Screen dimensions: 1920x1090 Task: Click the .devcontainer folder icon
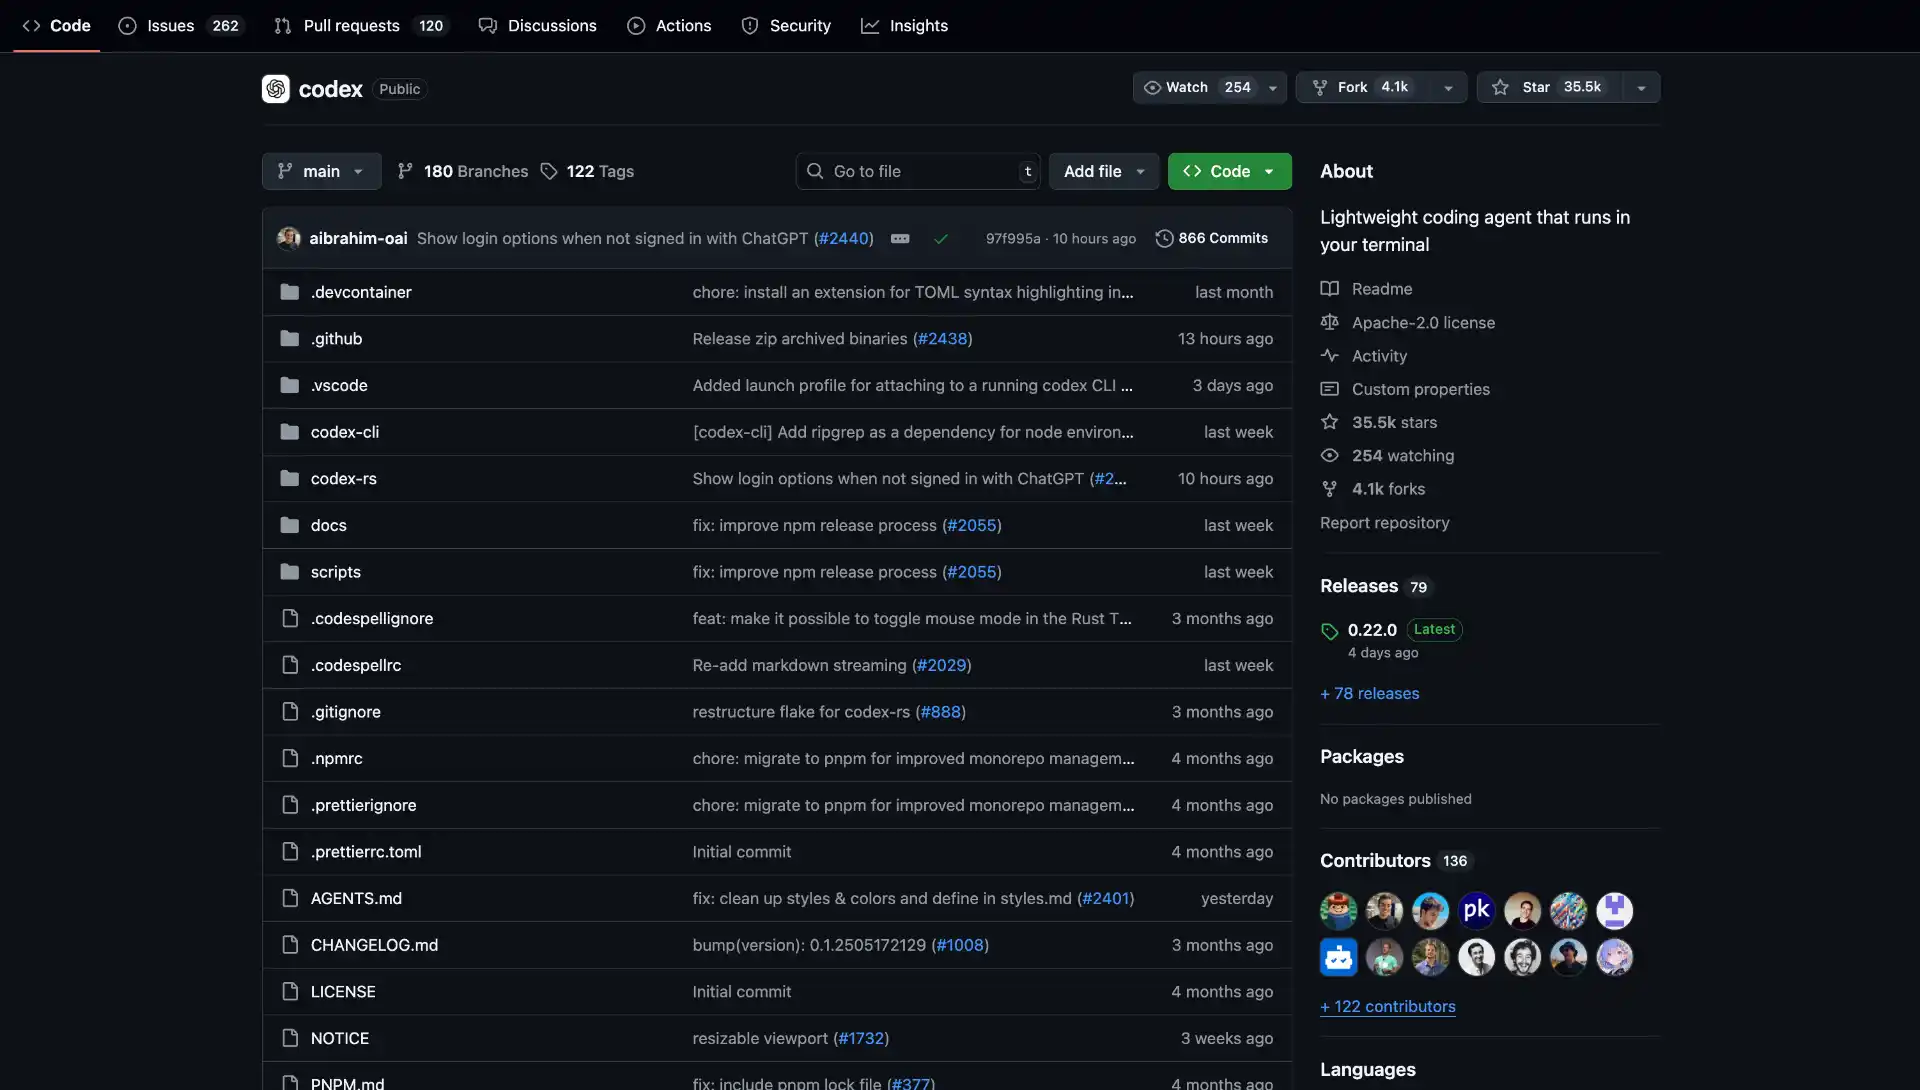coord(290,292)
